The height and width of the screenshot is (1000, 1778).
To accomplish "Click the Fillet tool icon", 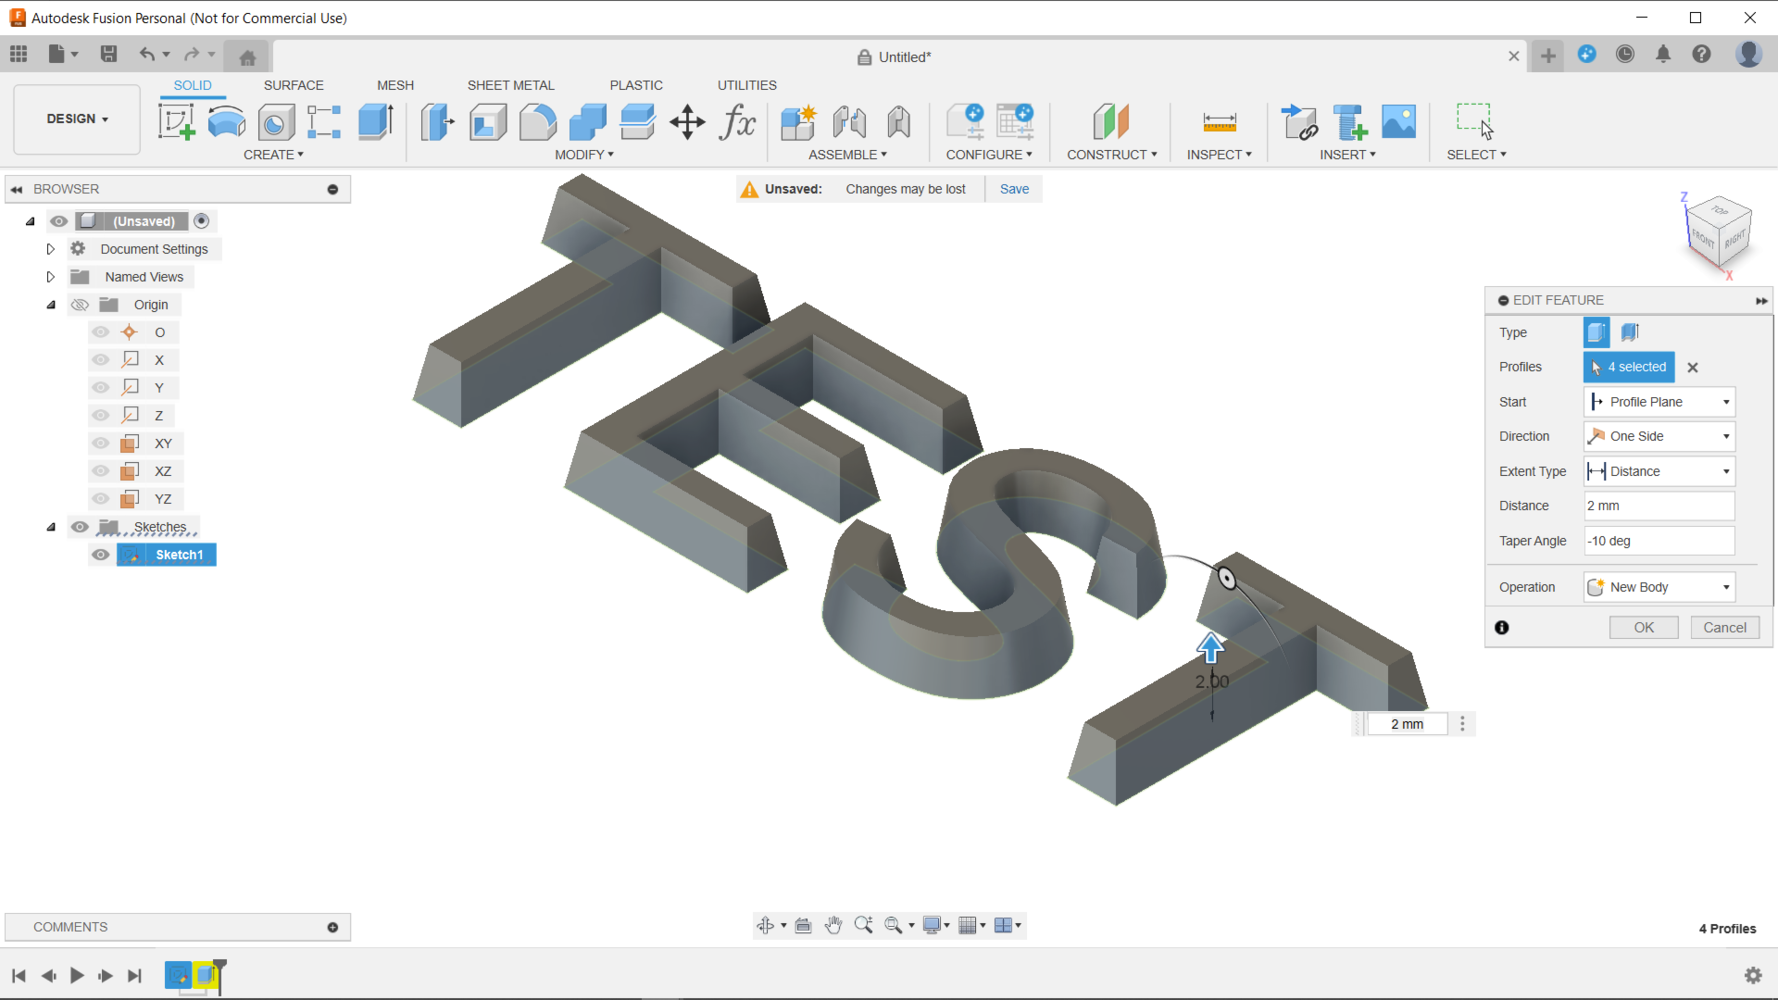I will [538, 122].
